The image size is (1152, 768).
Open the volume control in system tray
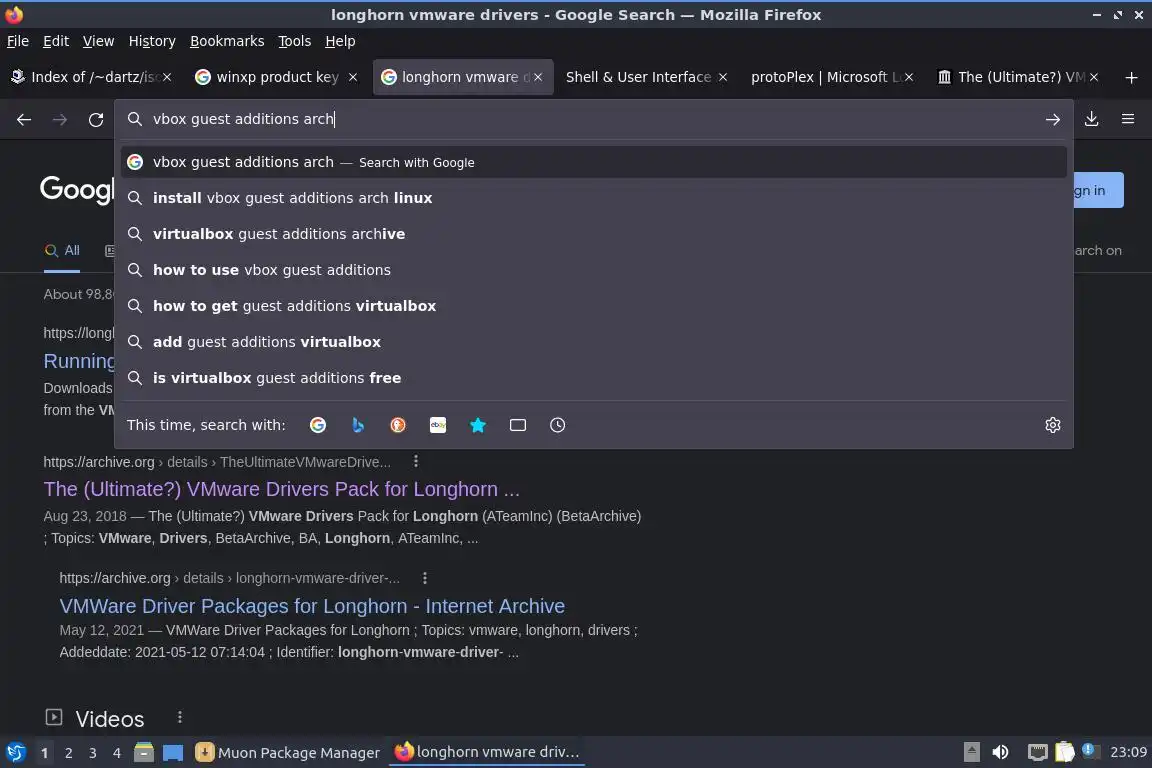[x=1000, y=752]
